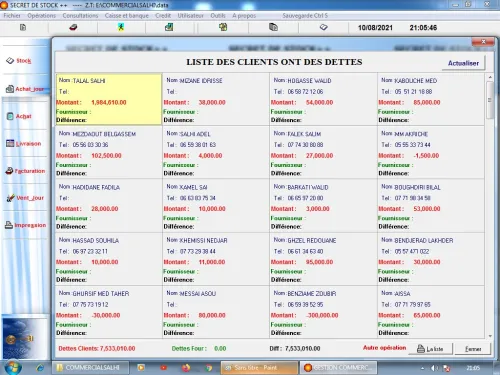The height and width of the screenshot is (375, 500).
Task: Select the MIZANE IDRISSE client card
Action: pyautogui.click(x=216, y=99)
